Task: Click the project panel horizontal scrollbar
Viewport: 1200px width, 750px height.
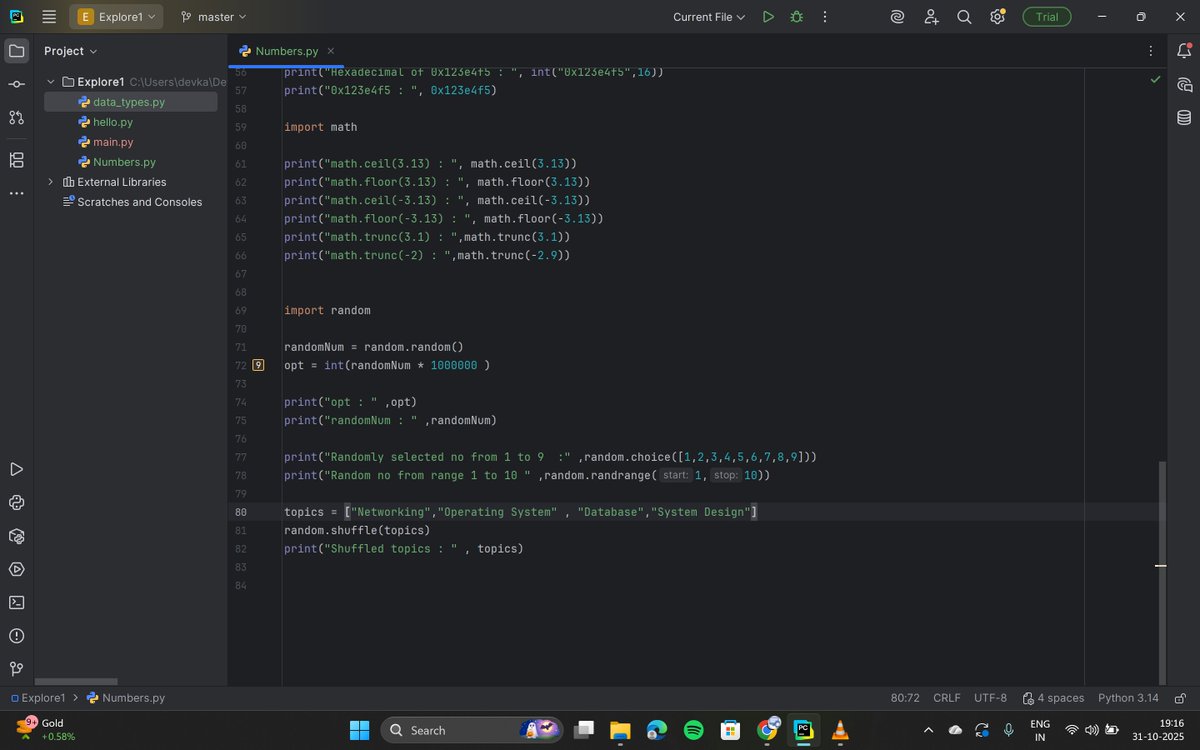Action: pyautogui.click(x=76, y=681)
